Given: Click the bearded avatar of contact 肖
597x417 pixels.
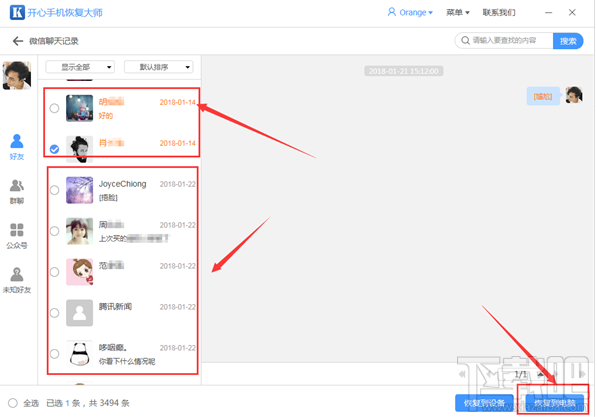Looking at the screenshot, I should [79, 148].
